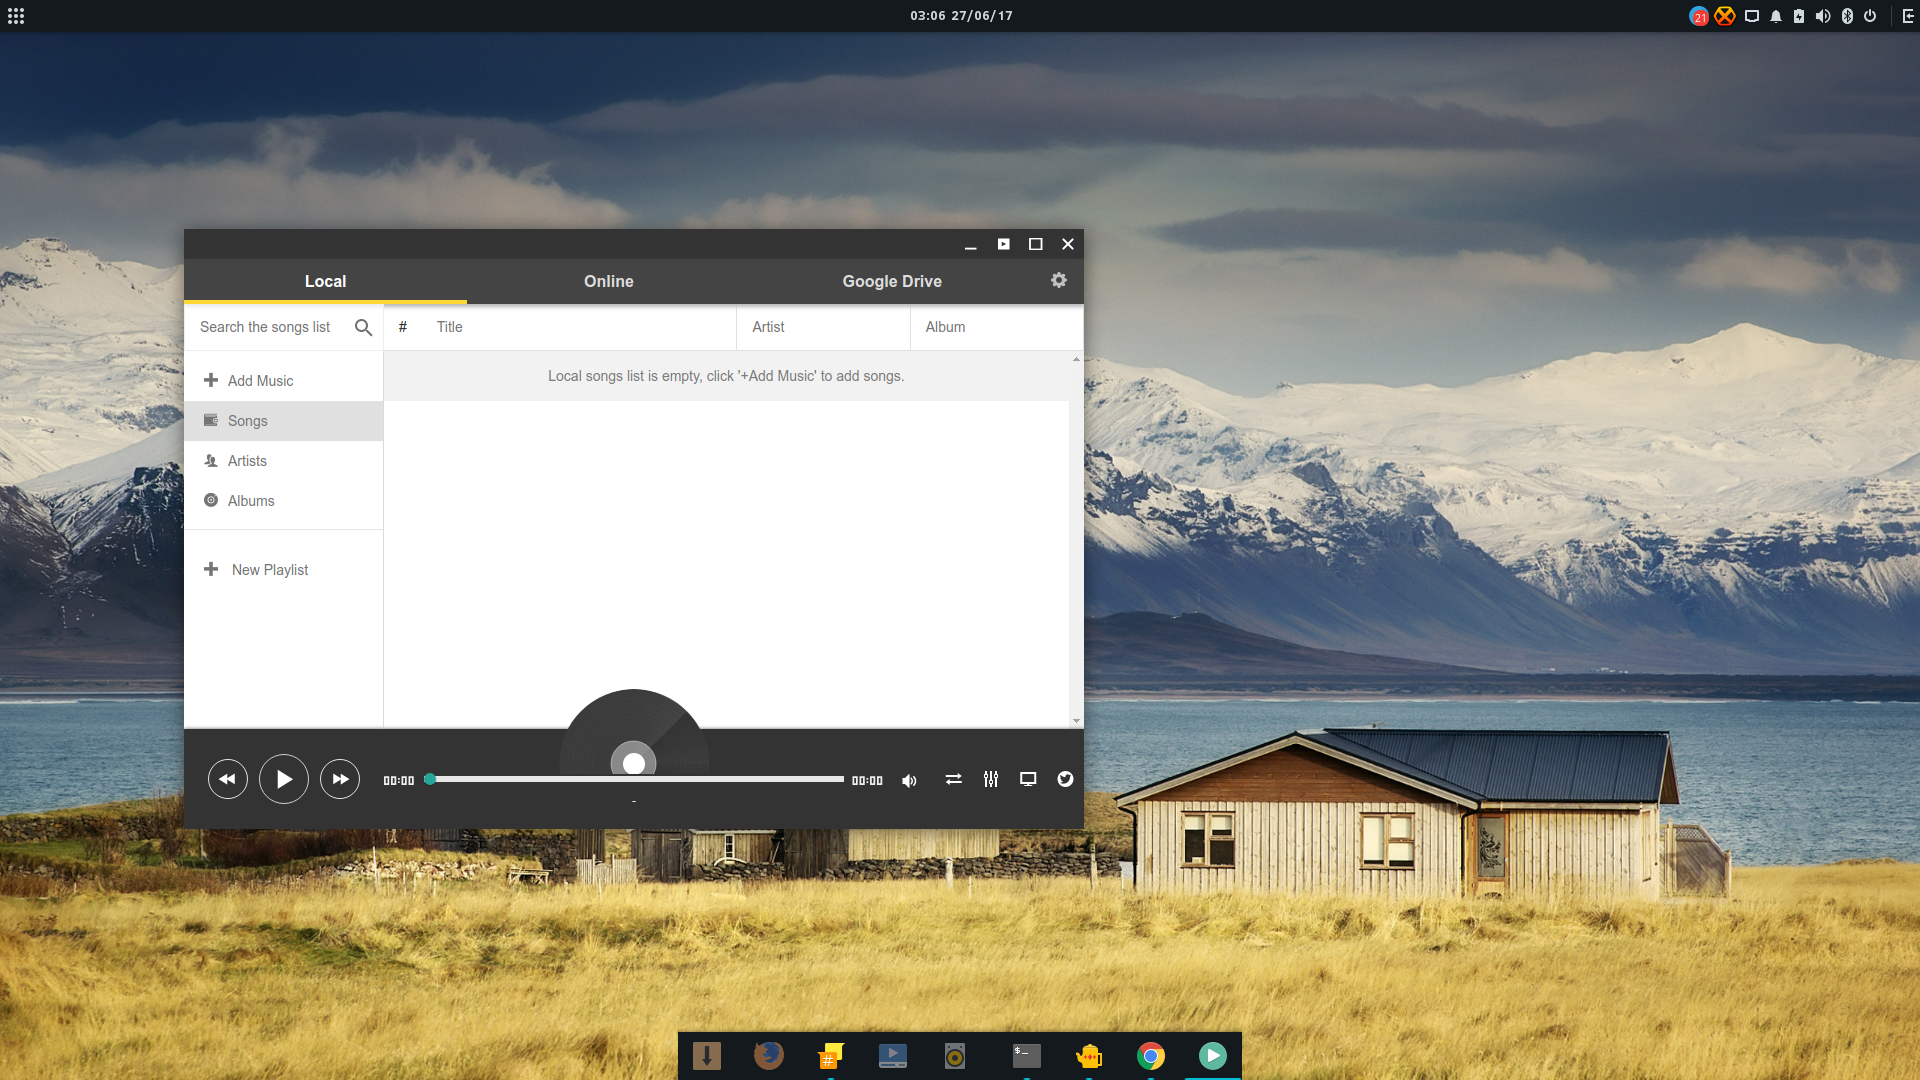Sort by the Title column header

pos(449,327)
